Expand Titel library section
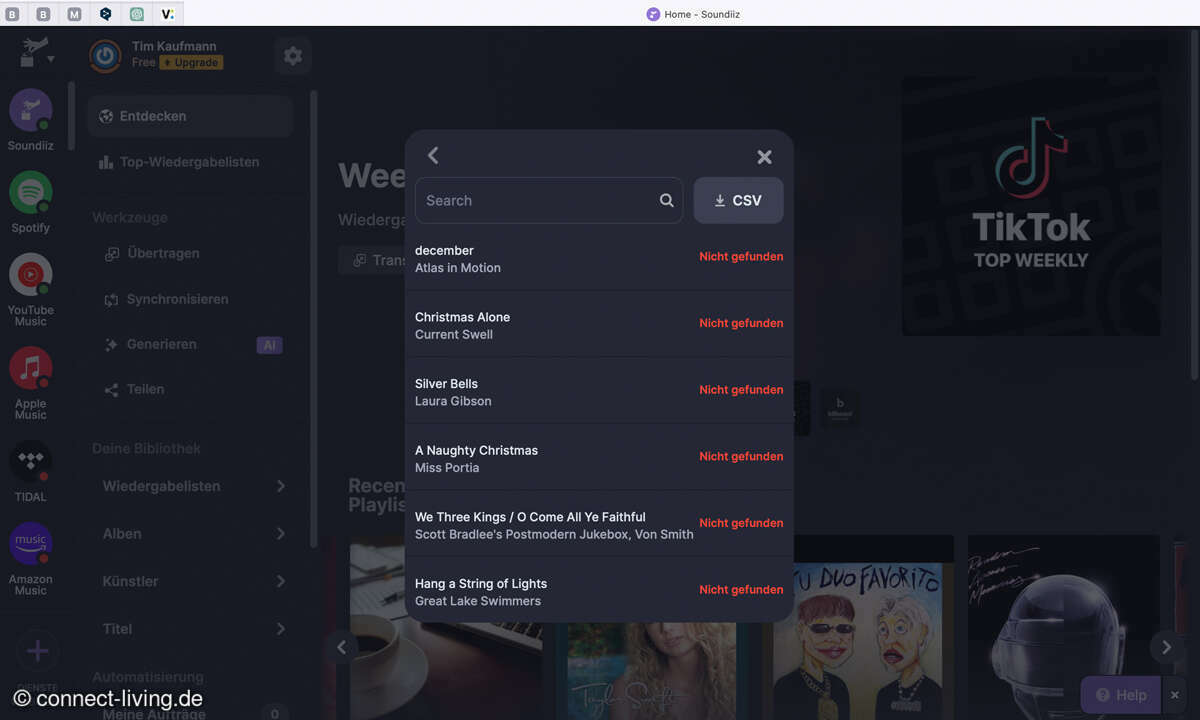Image resolution: width=1200 pixels, height=720 pixels. pos(194,629)
